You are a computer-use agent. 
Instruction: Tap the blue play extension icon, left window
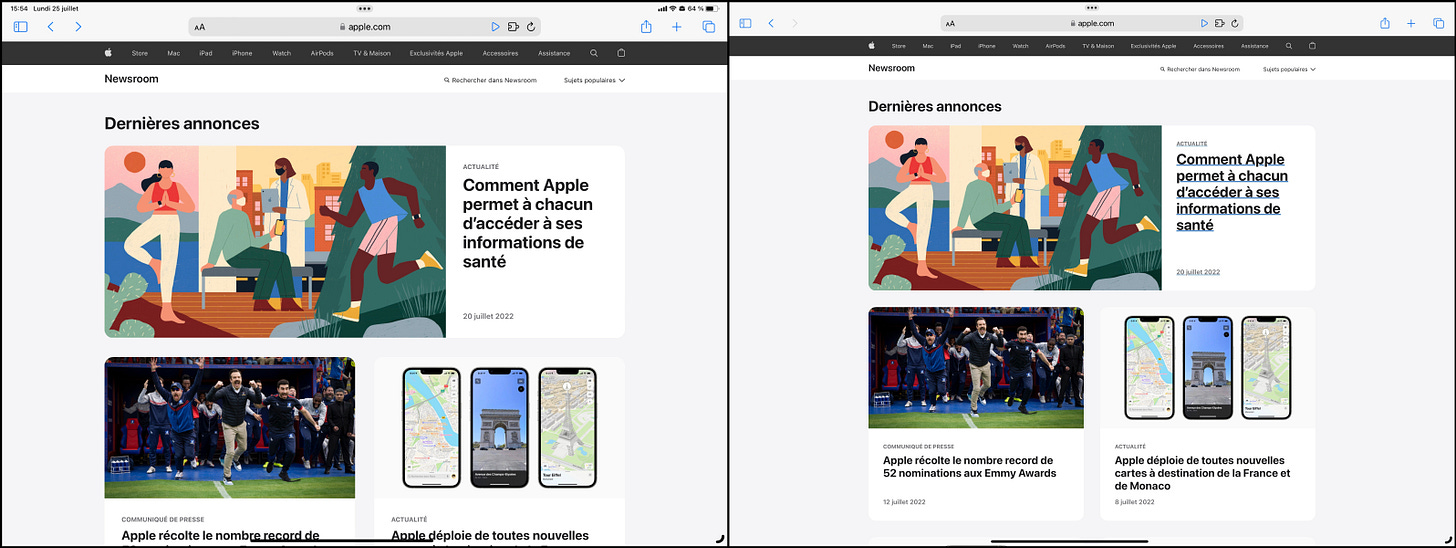(495, 27)
